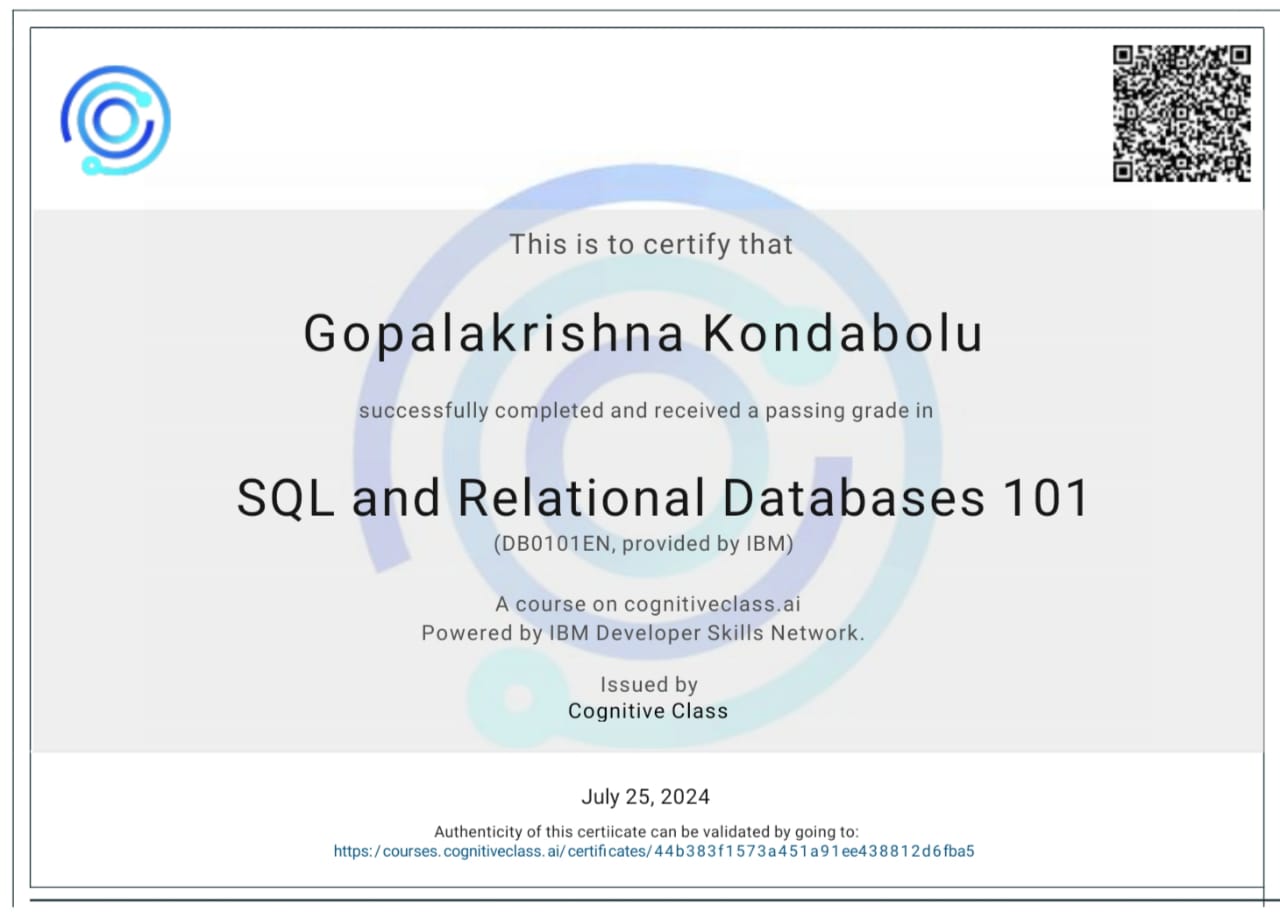
Task: Click the issuer name "Cognitive Class"
Action: point(648,711)
